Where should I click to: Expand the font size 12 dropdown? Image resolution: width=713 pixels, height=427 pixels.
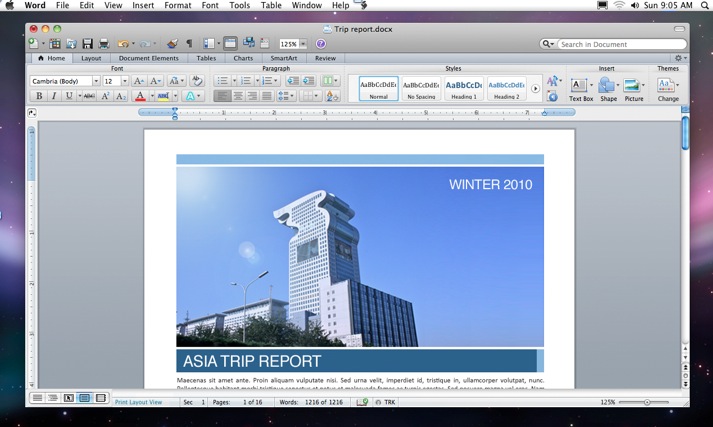(x=125, y=81)
